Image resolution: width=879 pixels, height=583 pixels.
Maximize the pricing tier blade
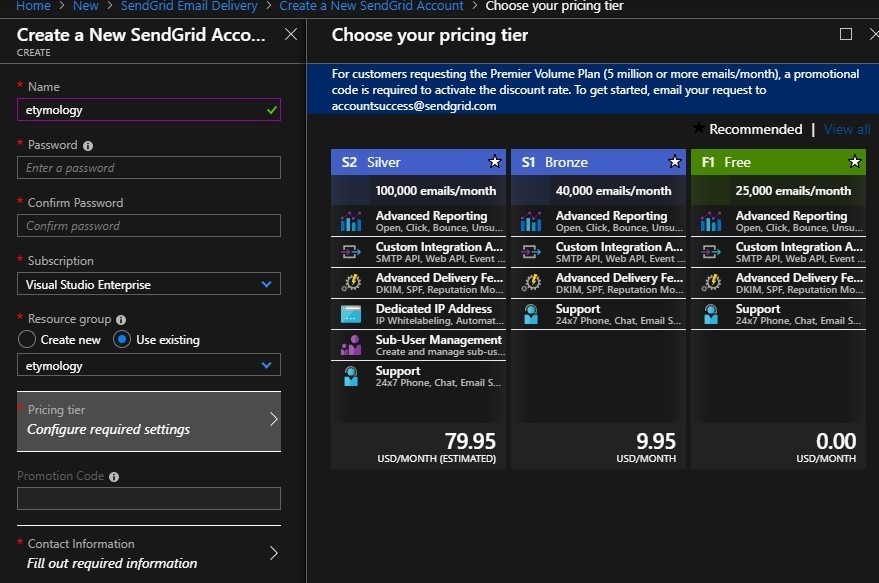click(846, 34)
